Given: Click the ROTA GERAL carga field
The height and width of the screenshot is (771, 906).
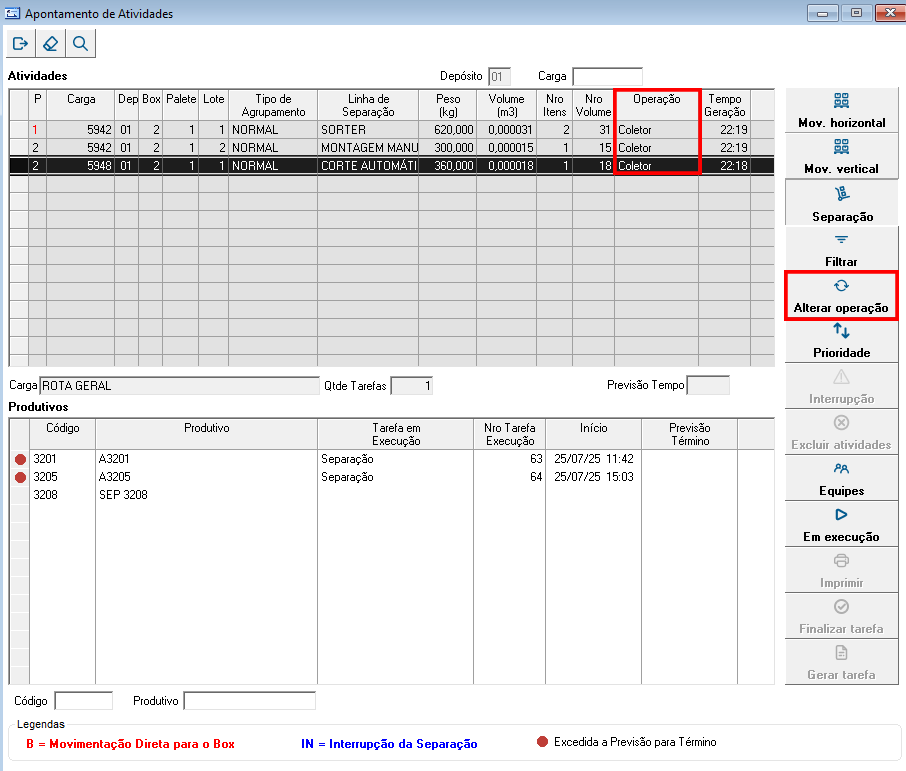Looking at the screenshot, I should point(179,386).
